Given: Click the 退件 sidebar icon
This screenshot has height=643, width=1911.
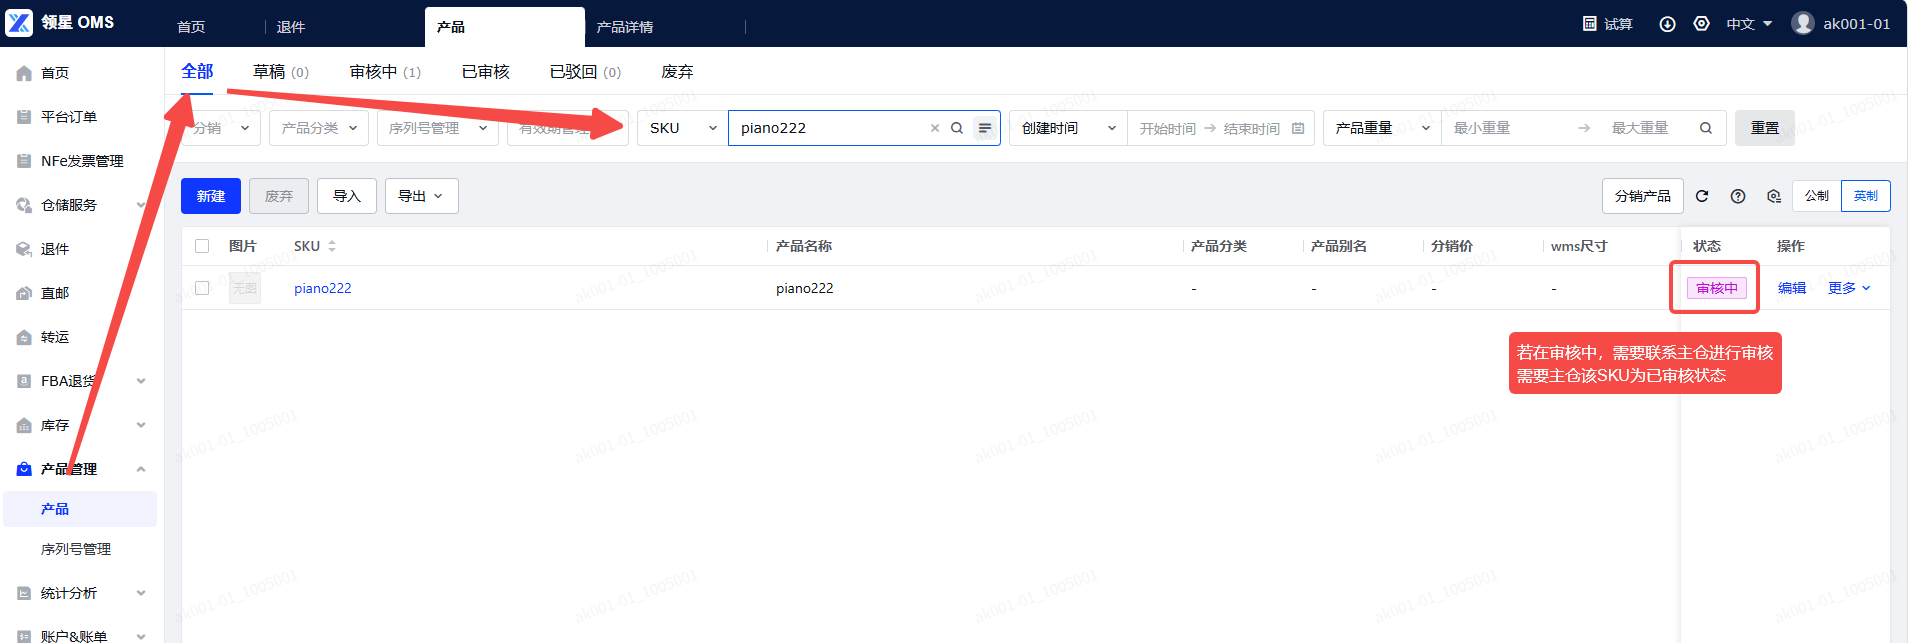Looking at the screenshot, I should (24, 249).
